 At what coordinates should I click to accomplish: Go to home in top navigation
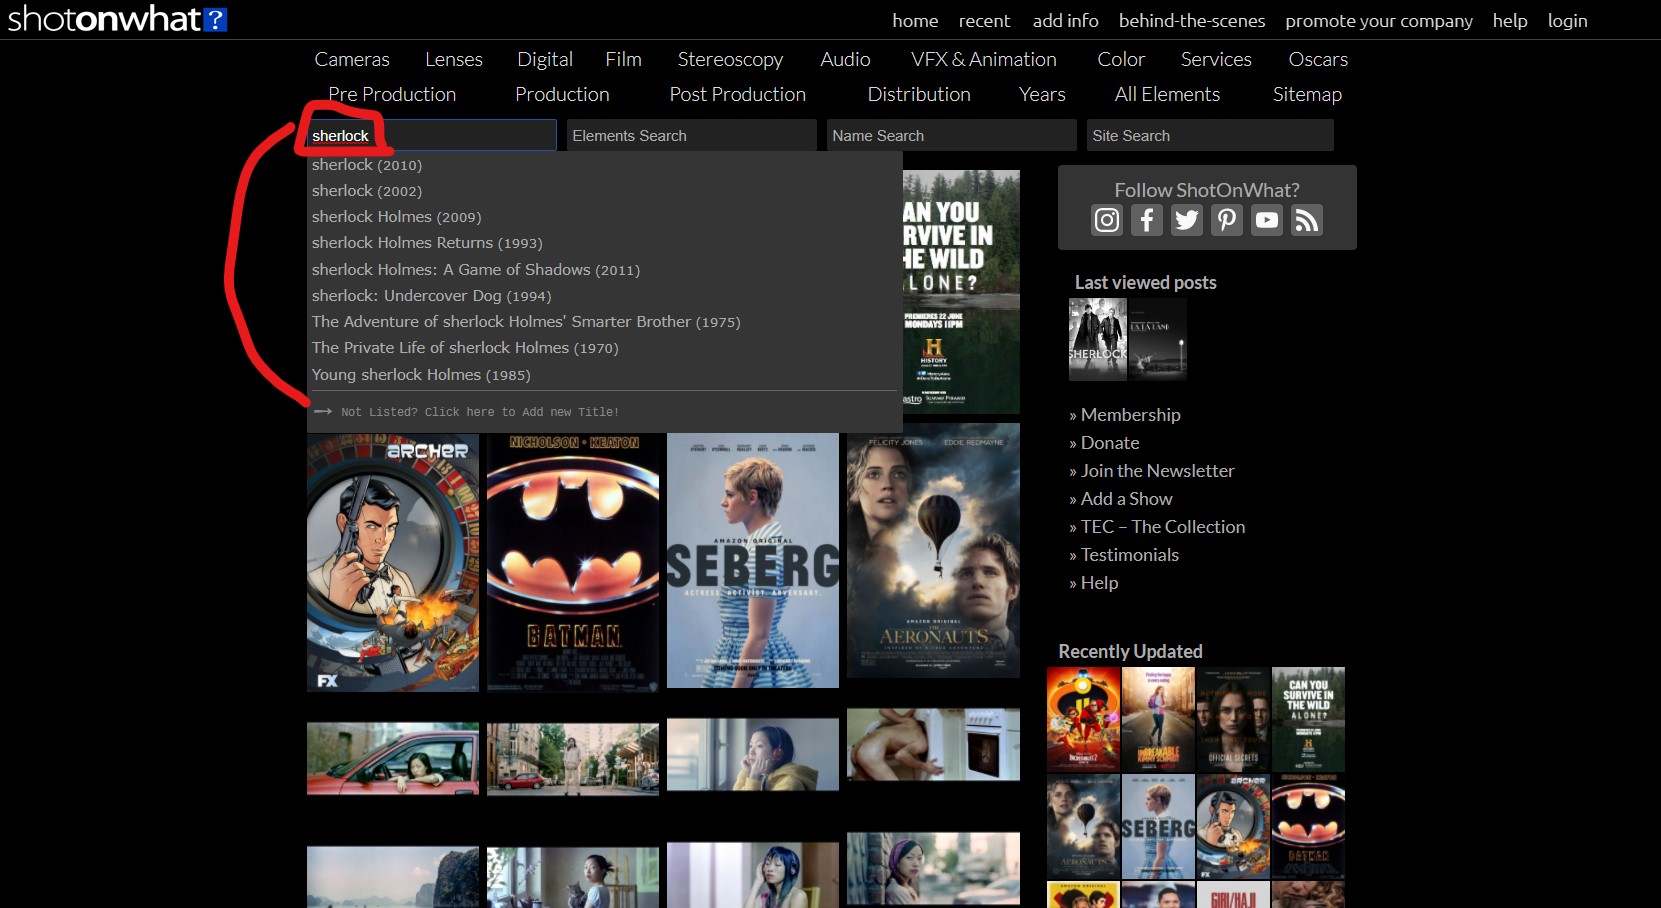[915, 21]
